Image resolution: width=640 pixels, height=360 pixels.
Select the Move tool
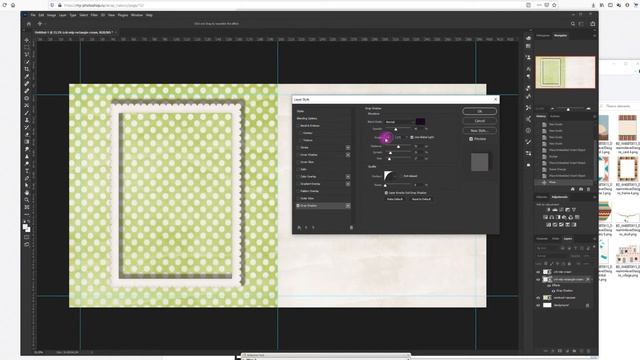[x=27, y=40]
